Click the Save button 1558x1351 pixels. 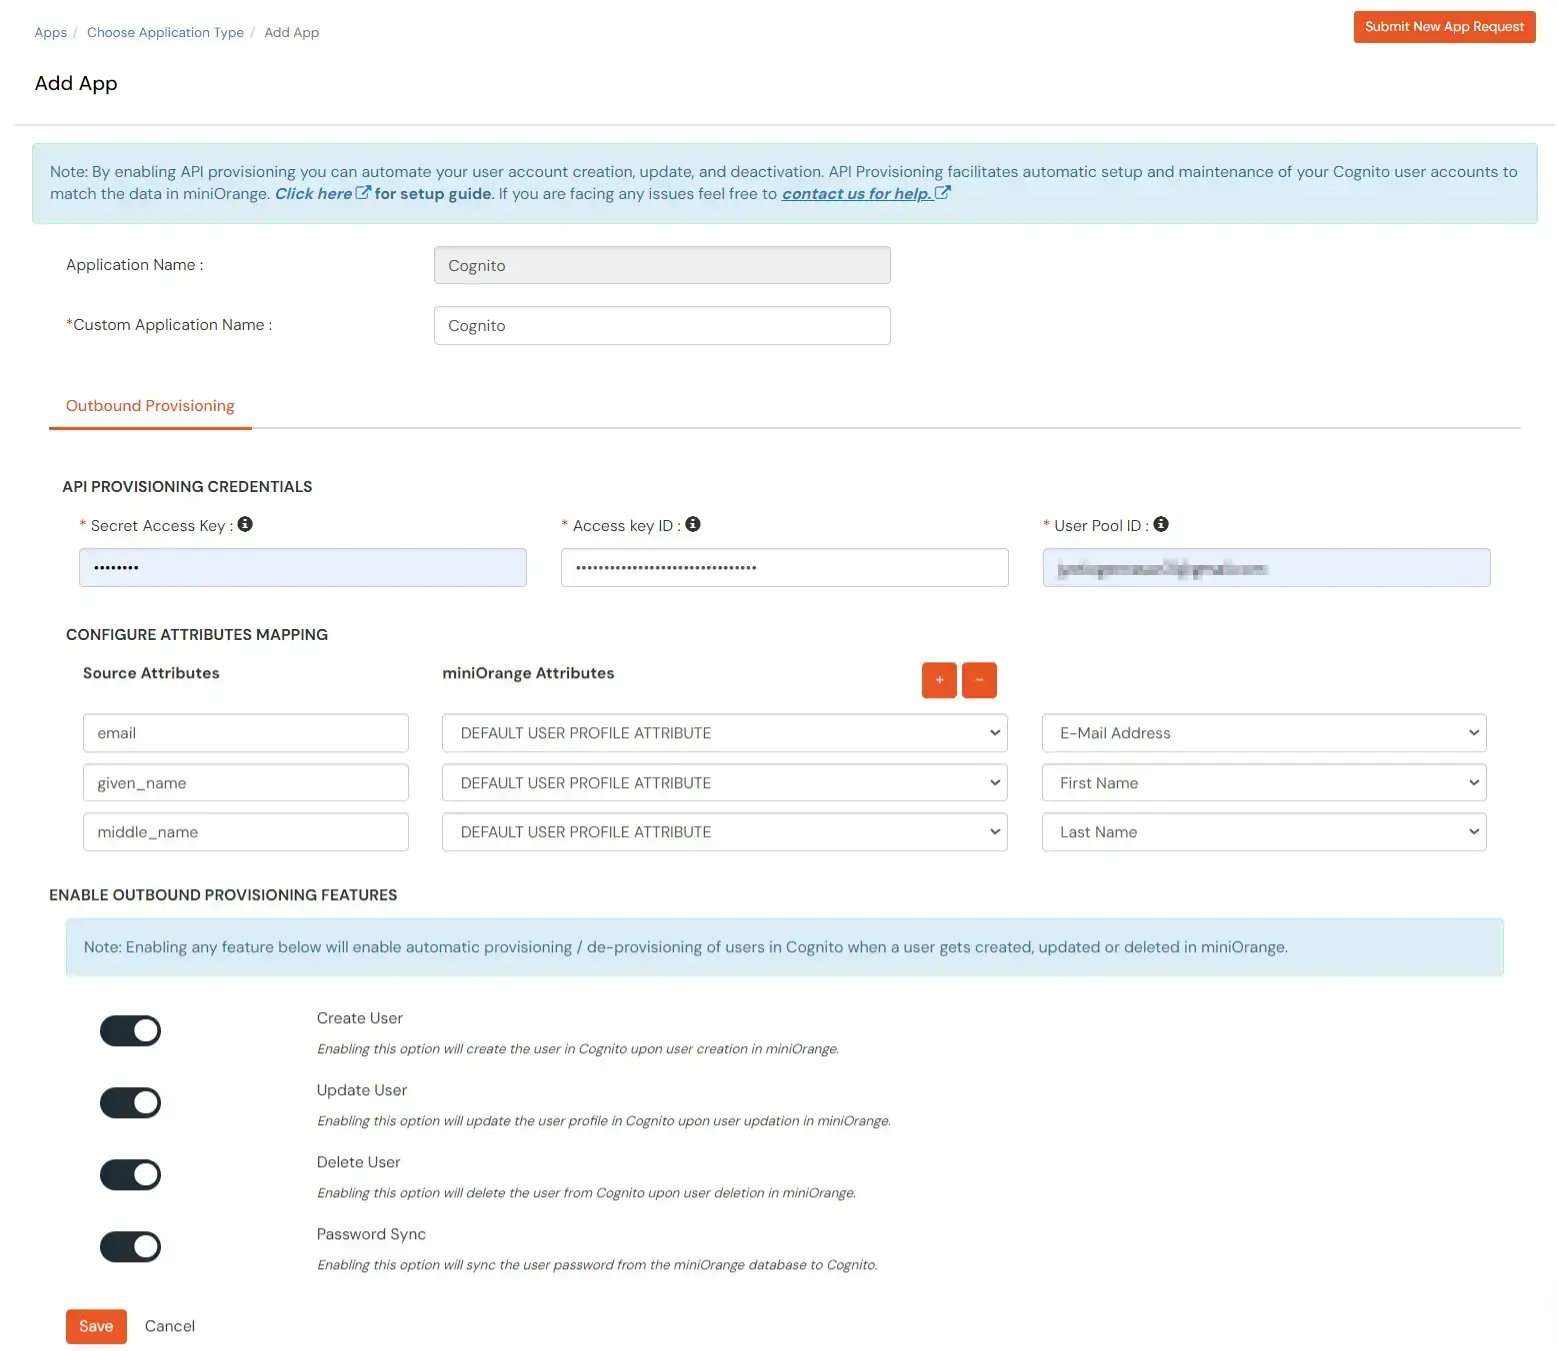[x=96, y=1326]
